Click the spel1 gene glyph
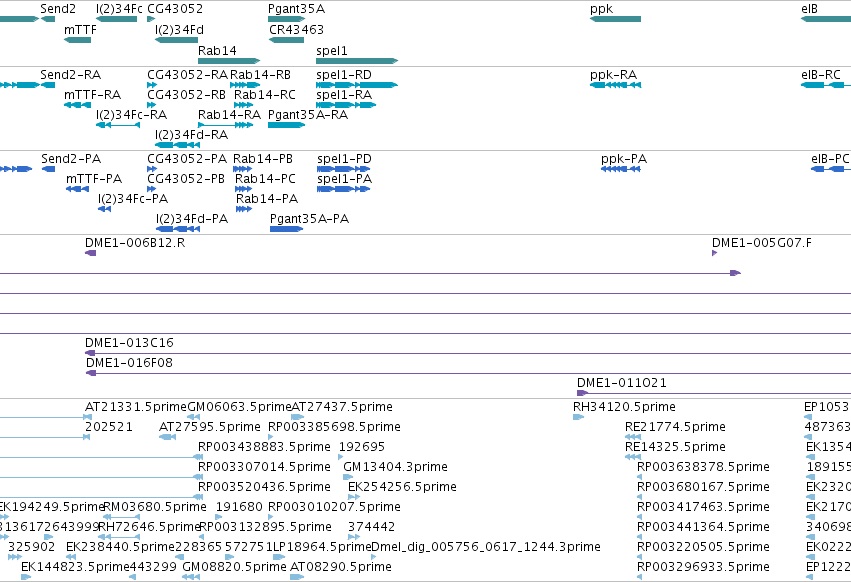Viewport: 851px width, 582px height. coord(357,61)
